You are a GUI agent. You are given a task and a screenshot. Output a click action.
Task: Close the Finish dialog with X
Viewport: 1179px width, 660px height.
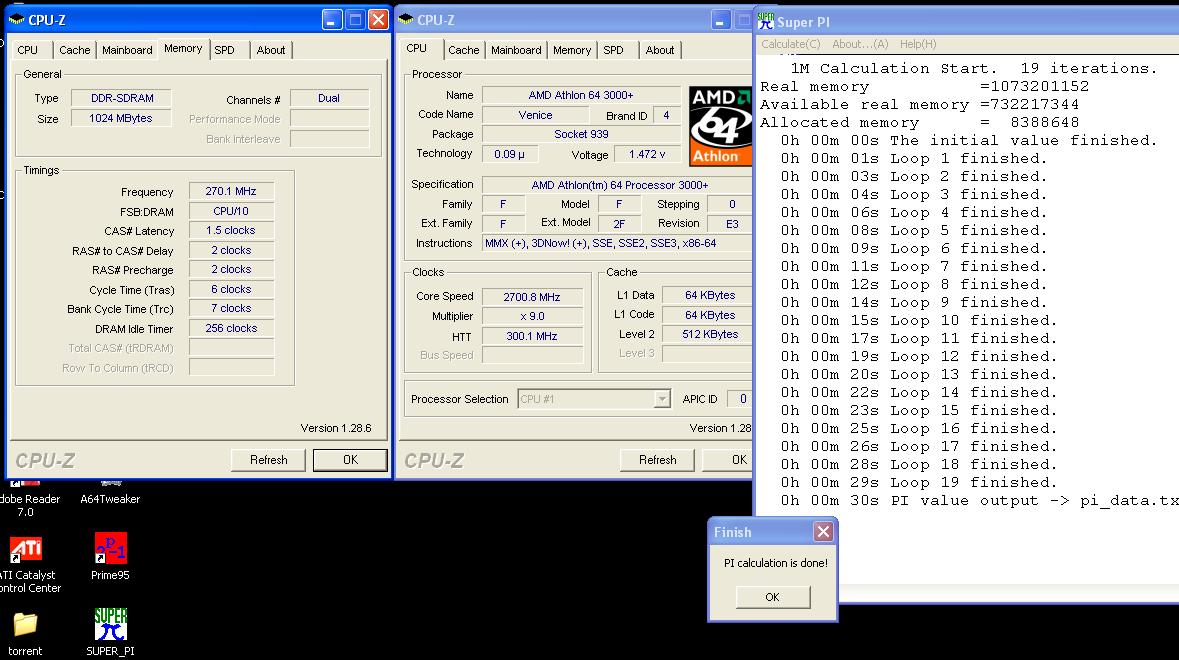(x=823, y=531)
